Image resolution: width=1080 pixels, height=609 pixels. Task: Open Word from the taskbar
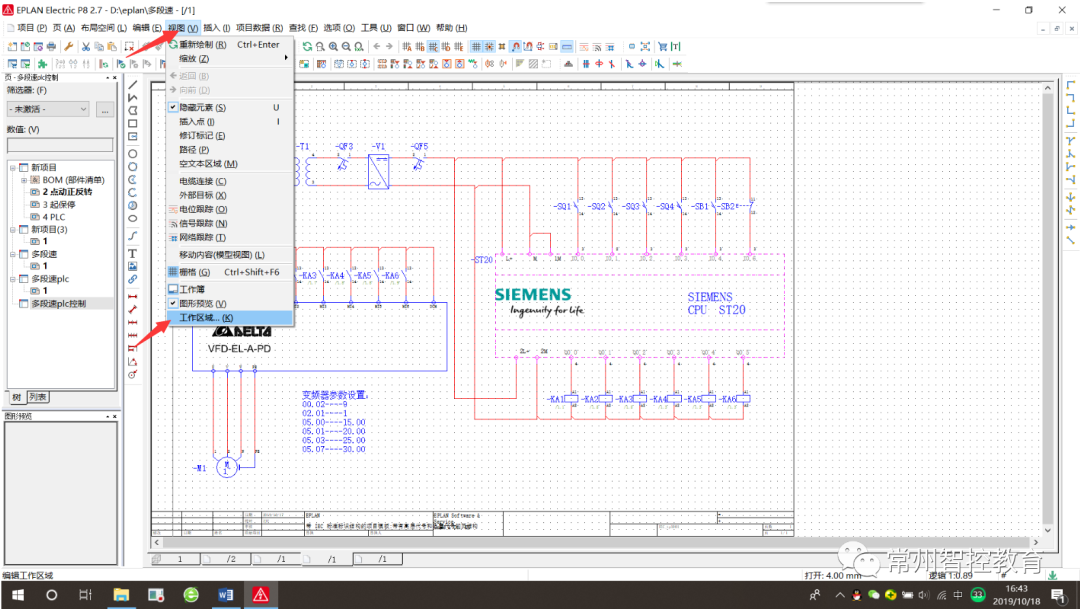[225, 595]
